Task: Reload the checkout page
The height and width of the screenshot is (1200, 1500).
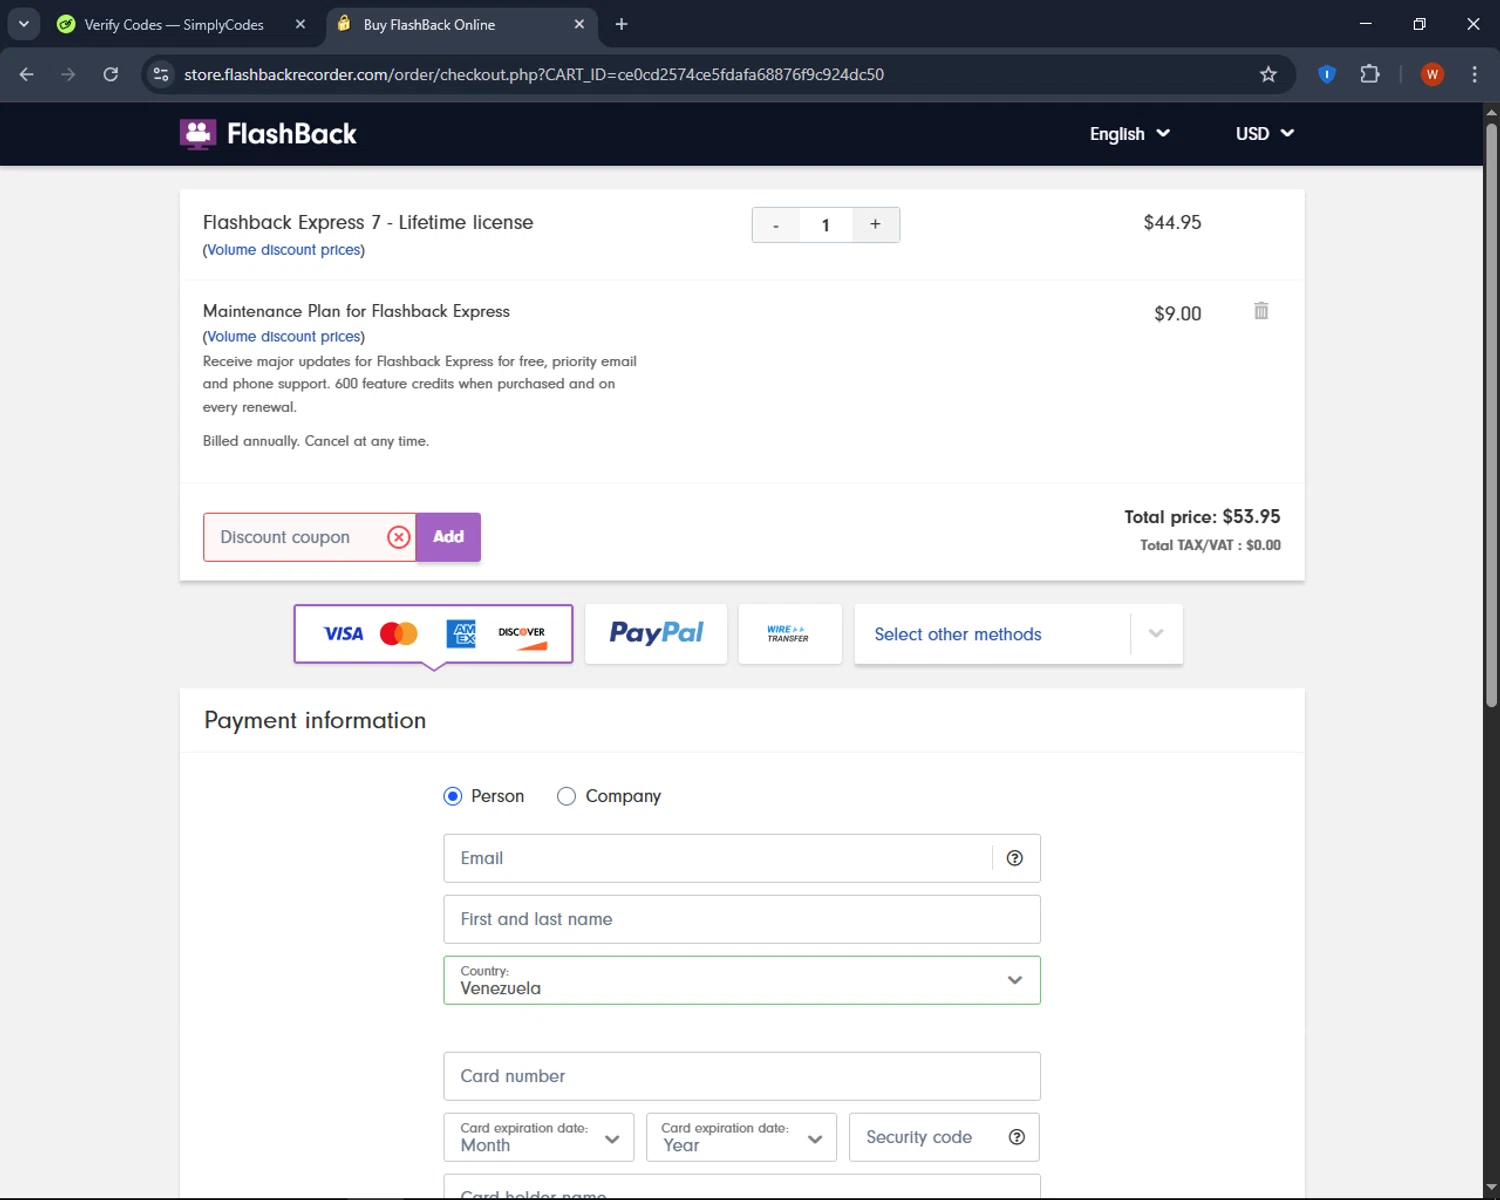Action: click(x=111, y=74)
